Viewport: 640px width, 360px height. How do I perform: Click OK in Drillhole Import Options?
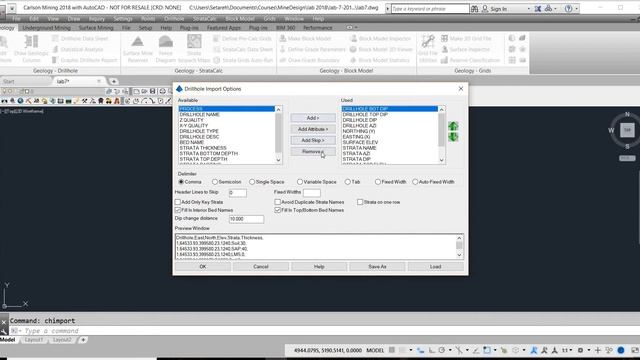(203, 267)
